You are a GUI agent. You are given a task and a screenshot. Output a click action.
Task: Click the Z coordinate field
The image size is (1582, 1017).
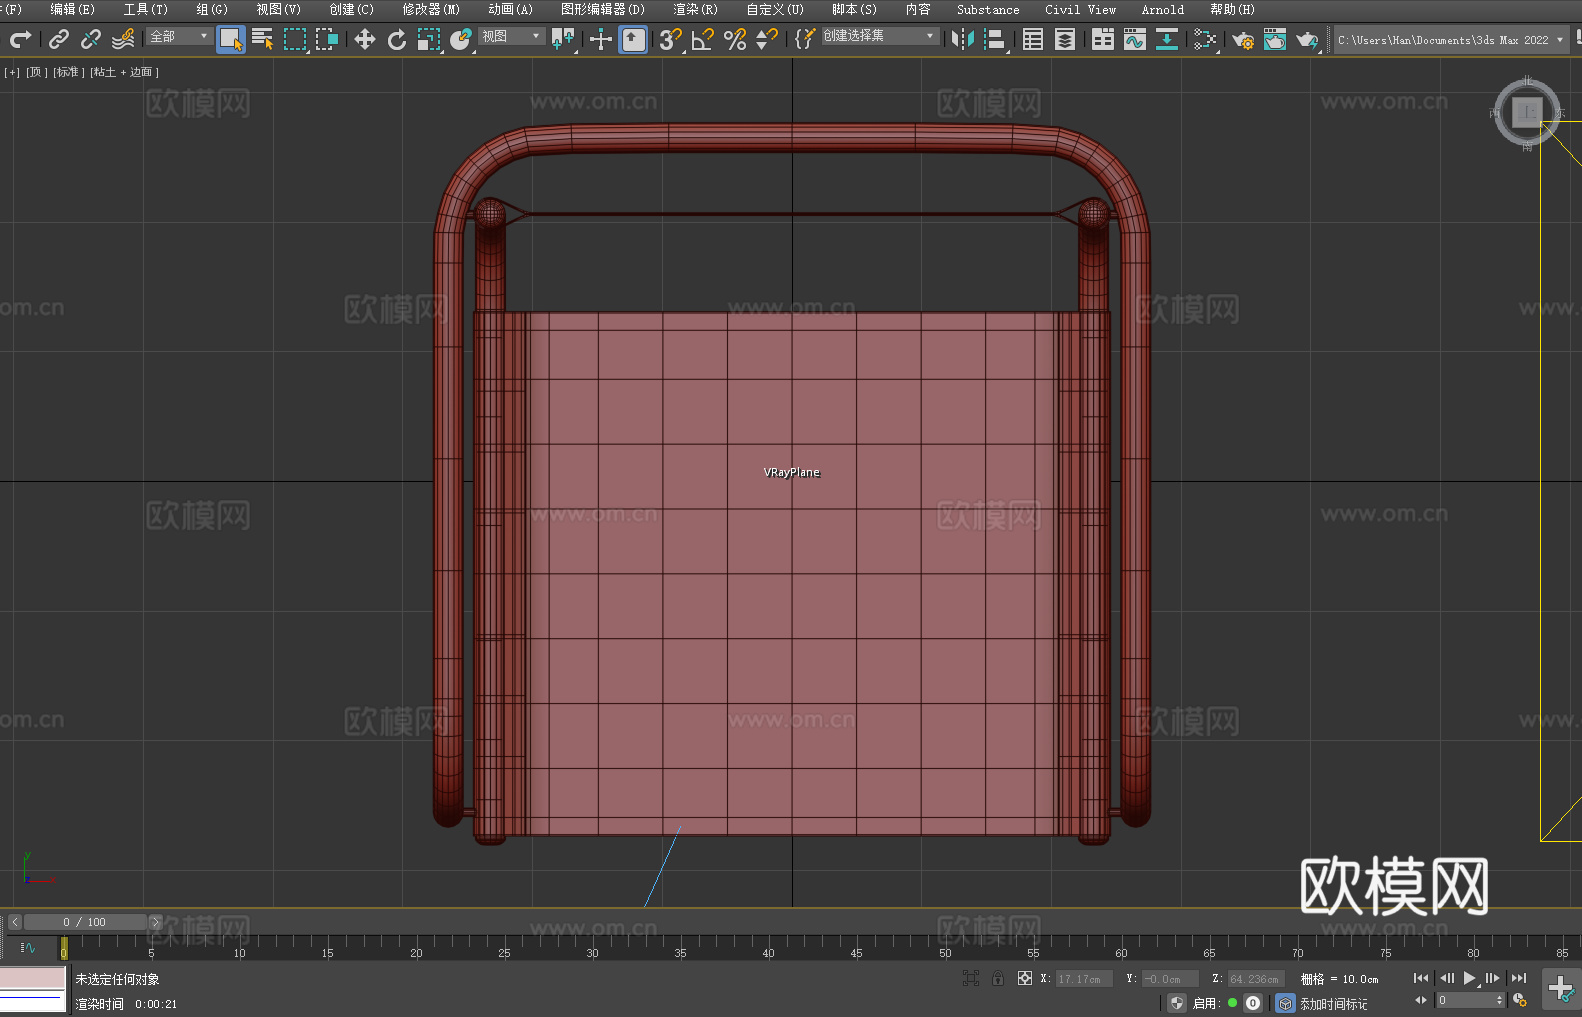tap(1256, 979)
